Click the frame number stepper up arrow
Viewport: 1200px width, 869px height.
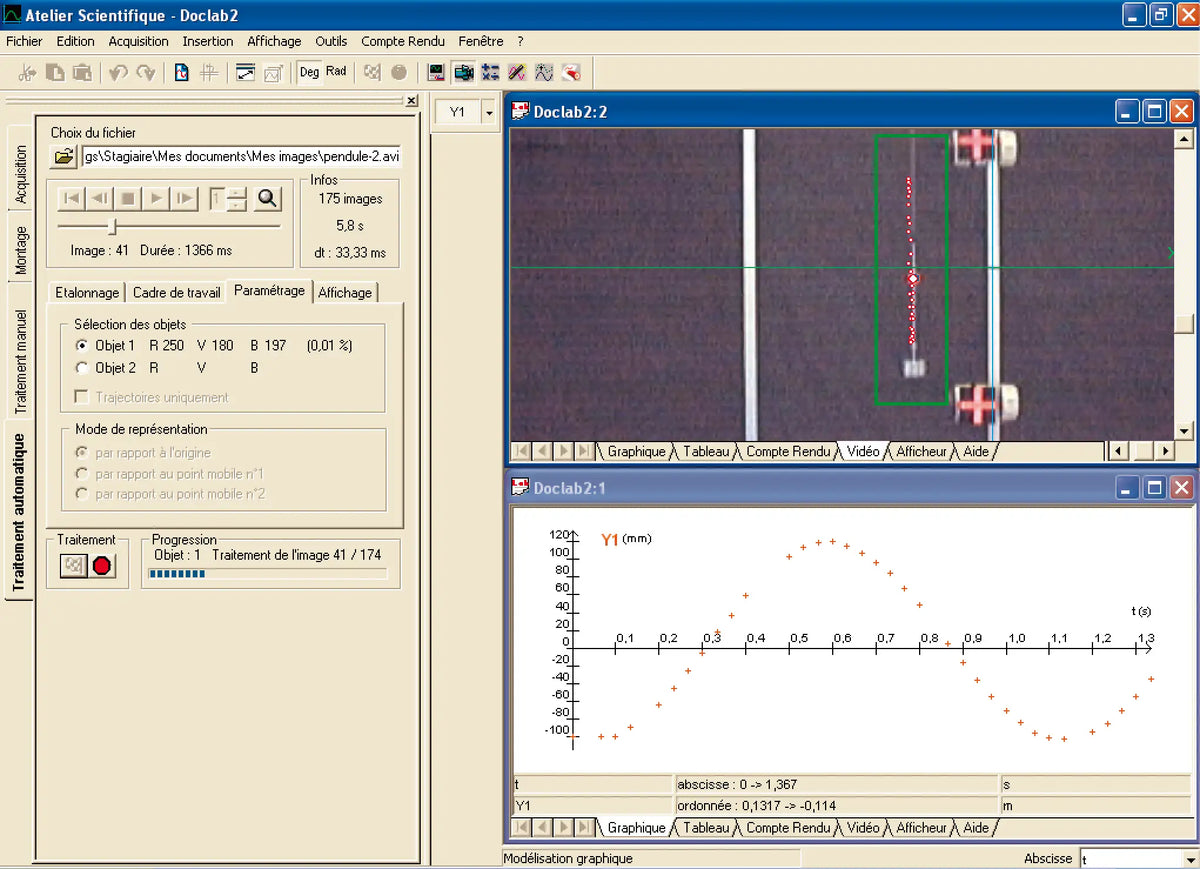235,193
